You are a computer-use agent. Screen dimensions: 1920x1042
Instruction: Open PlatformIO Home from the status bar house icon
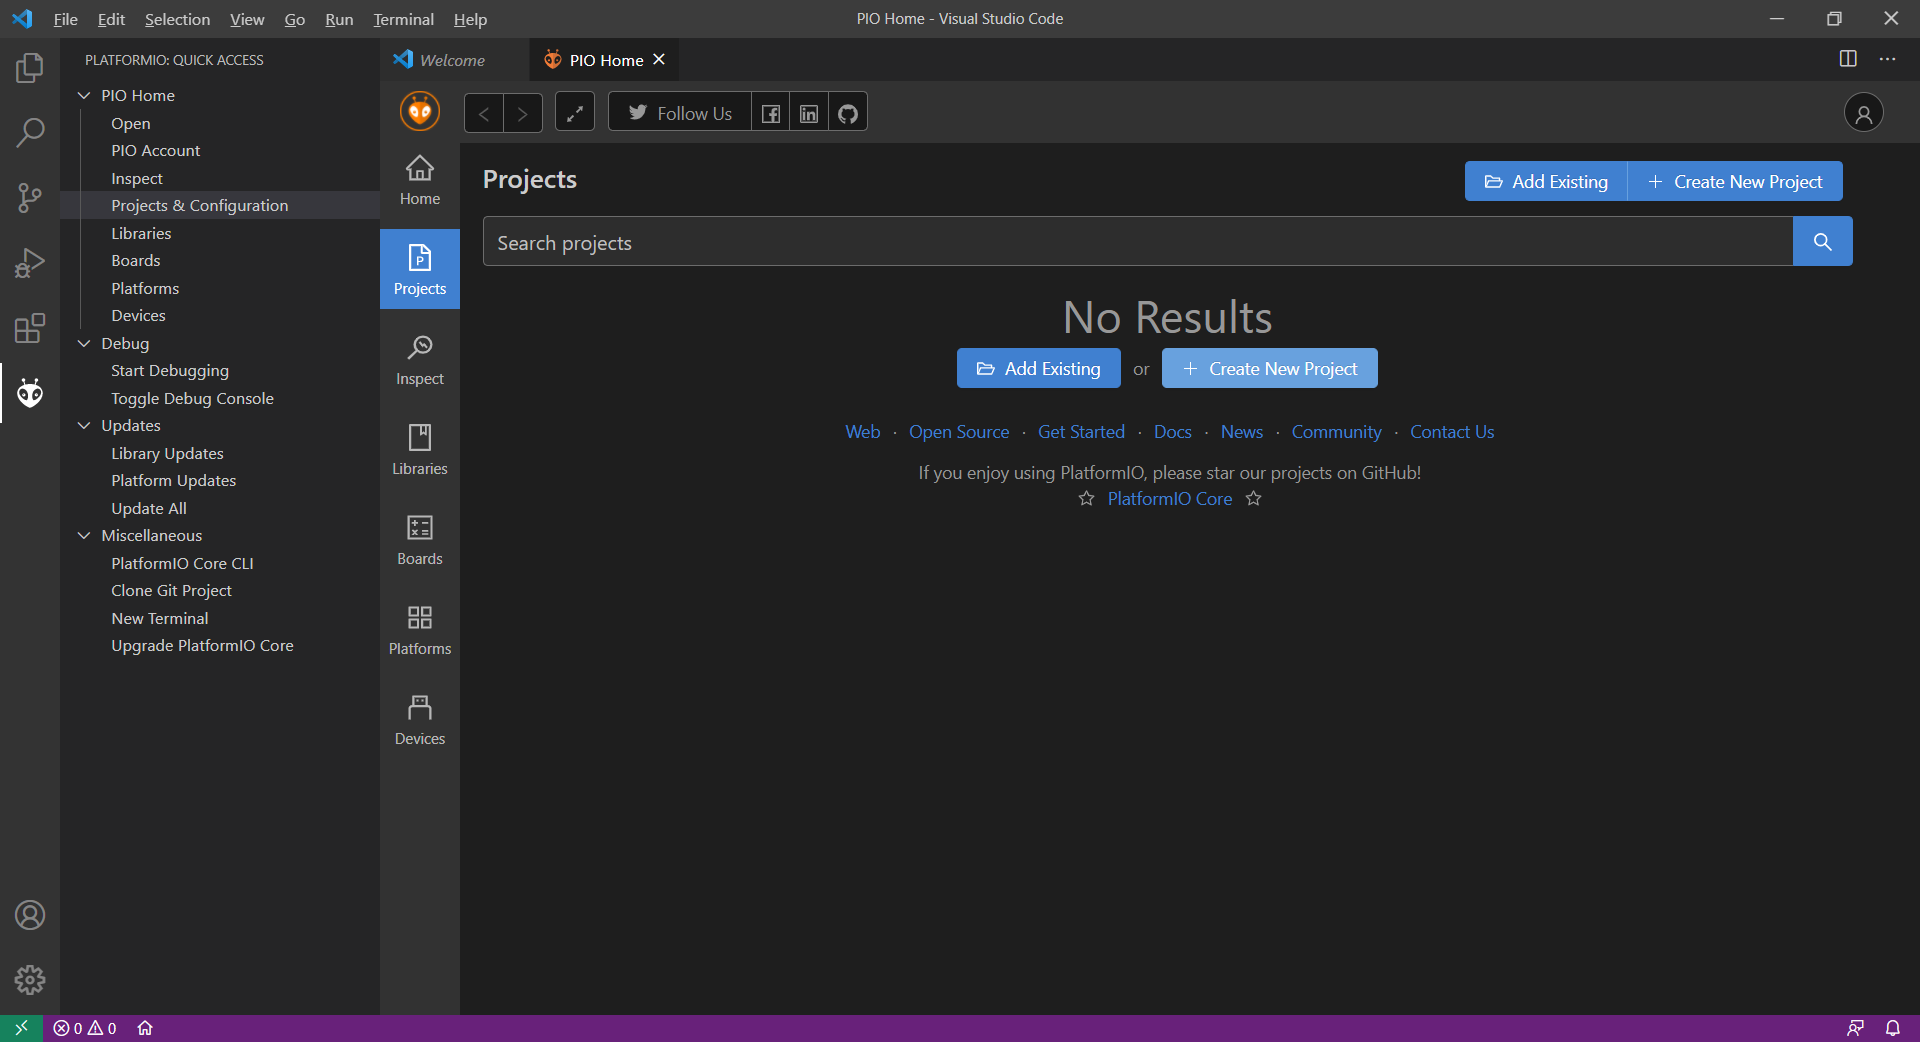(145, 1028)
